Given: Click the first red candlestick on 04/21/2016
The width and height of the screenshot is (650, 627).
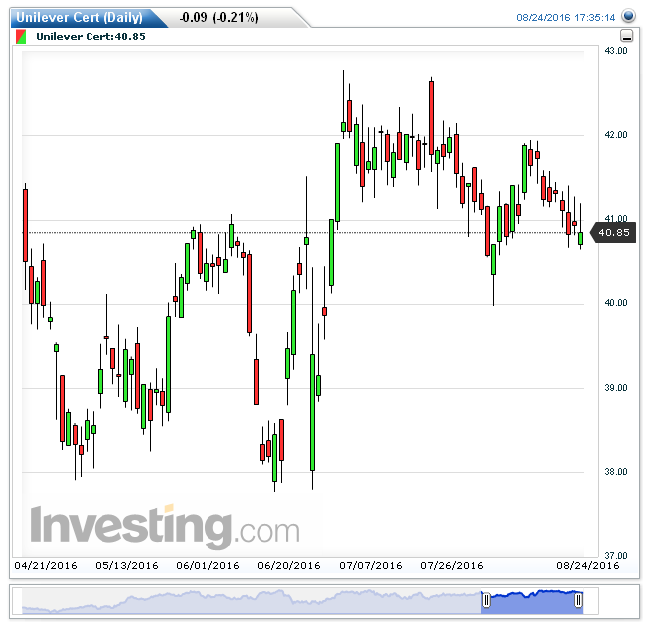Looking at the screenshot, I should (x=25, y=225).
